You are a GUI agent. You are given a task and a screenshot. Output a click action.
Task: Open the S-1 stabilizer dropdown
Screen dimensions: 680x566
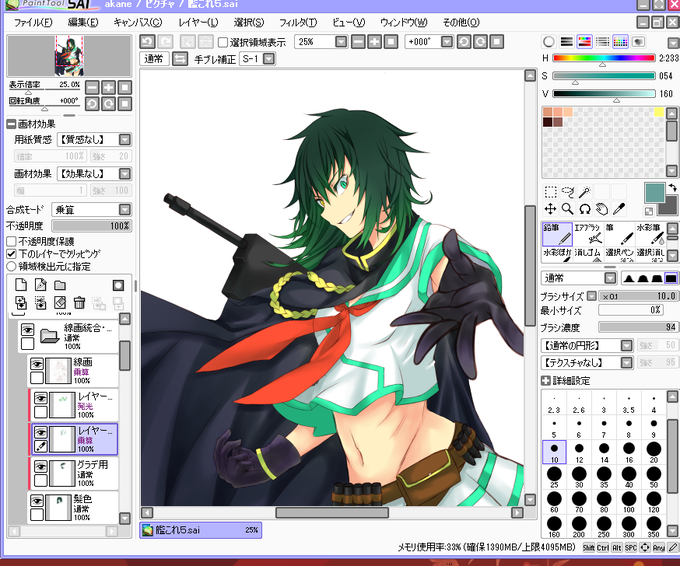pos(269,59)
